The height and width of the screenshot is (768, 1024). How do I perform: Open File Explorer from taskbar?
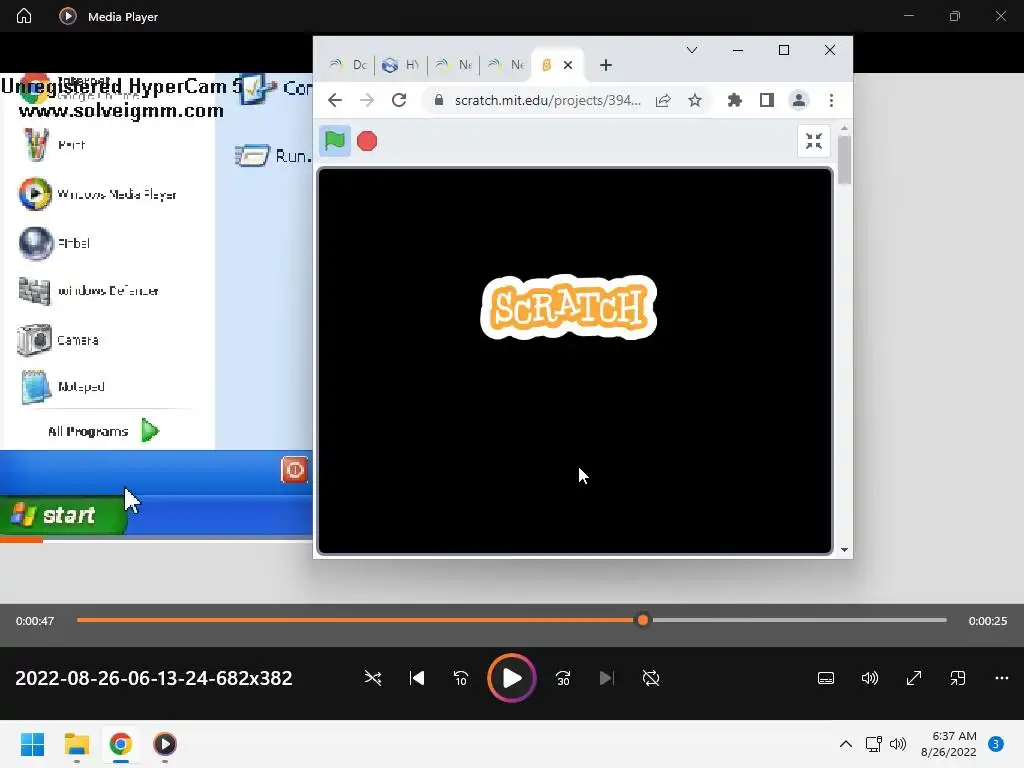pyautogui.click(x=76, y=744)
